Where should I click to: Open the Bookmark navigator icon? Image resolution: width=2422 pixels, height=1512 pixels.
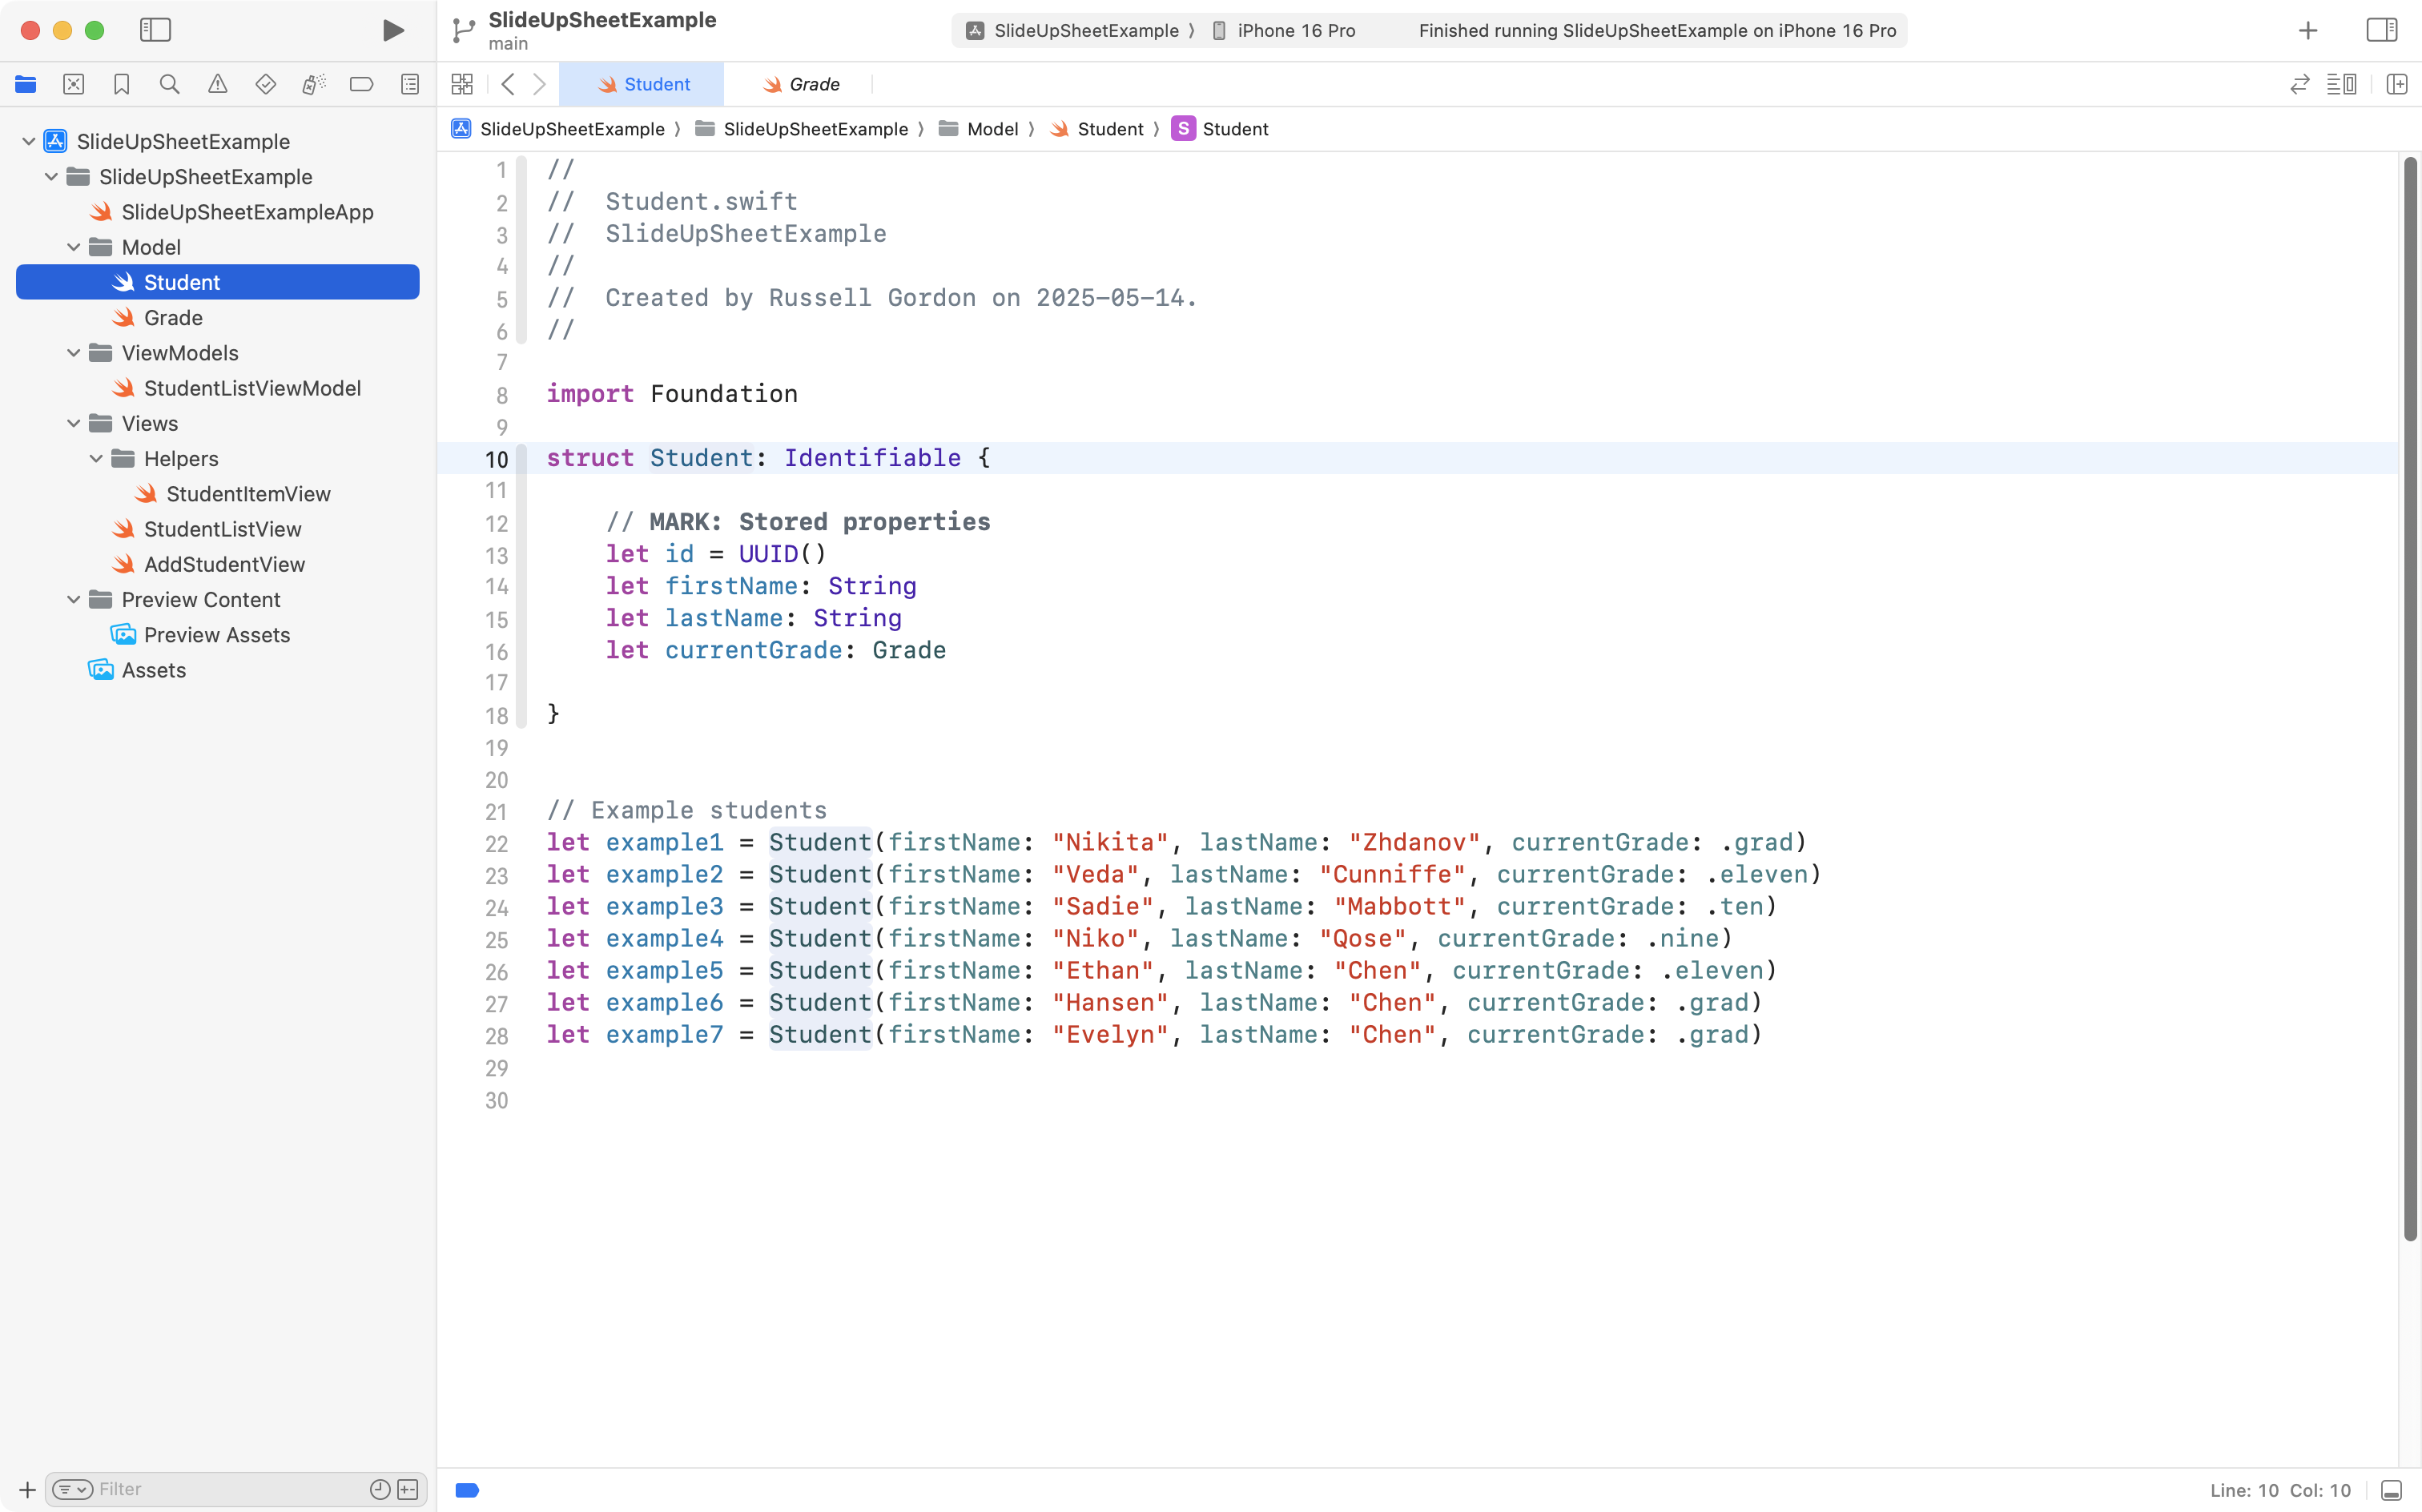[x=121, y=84]
